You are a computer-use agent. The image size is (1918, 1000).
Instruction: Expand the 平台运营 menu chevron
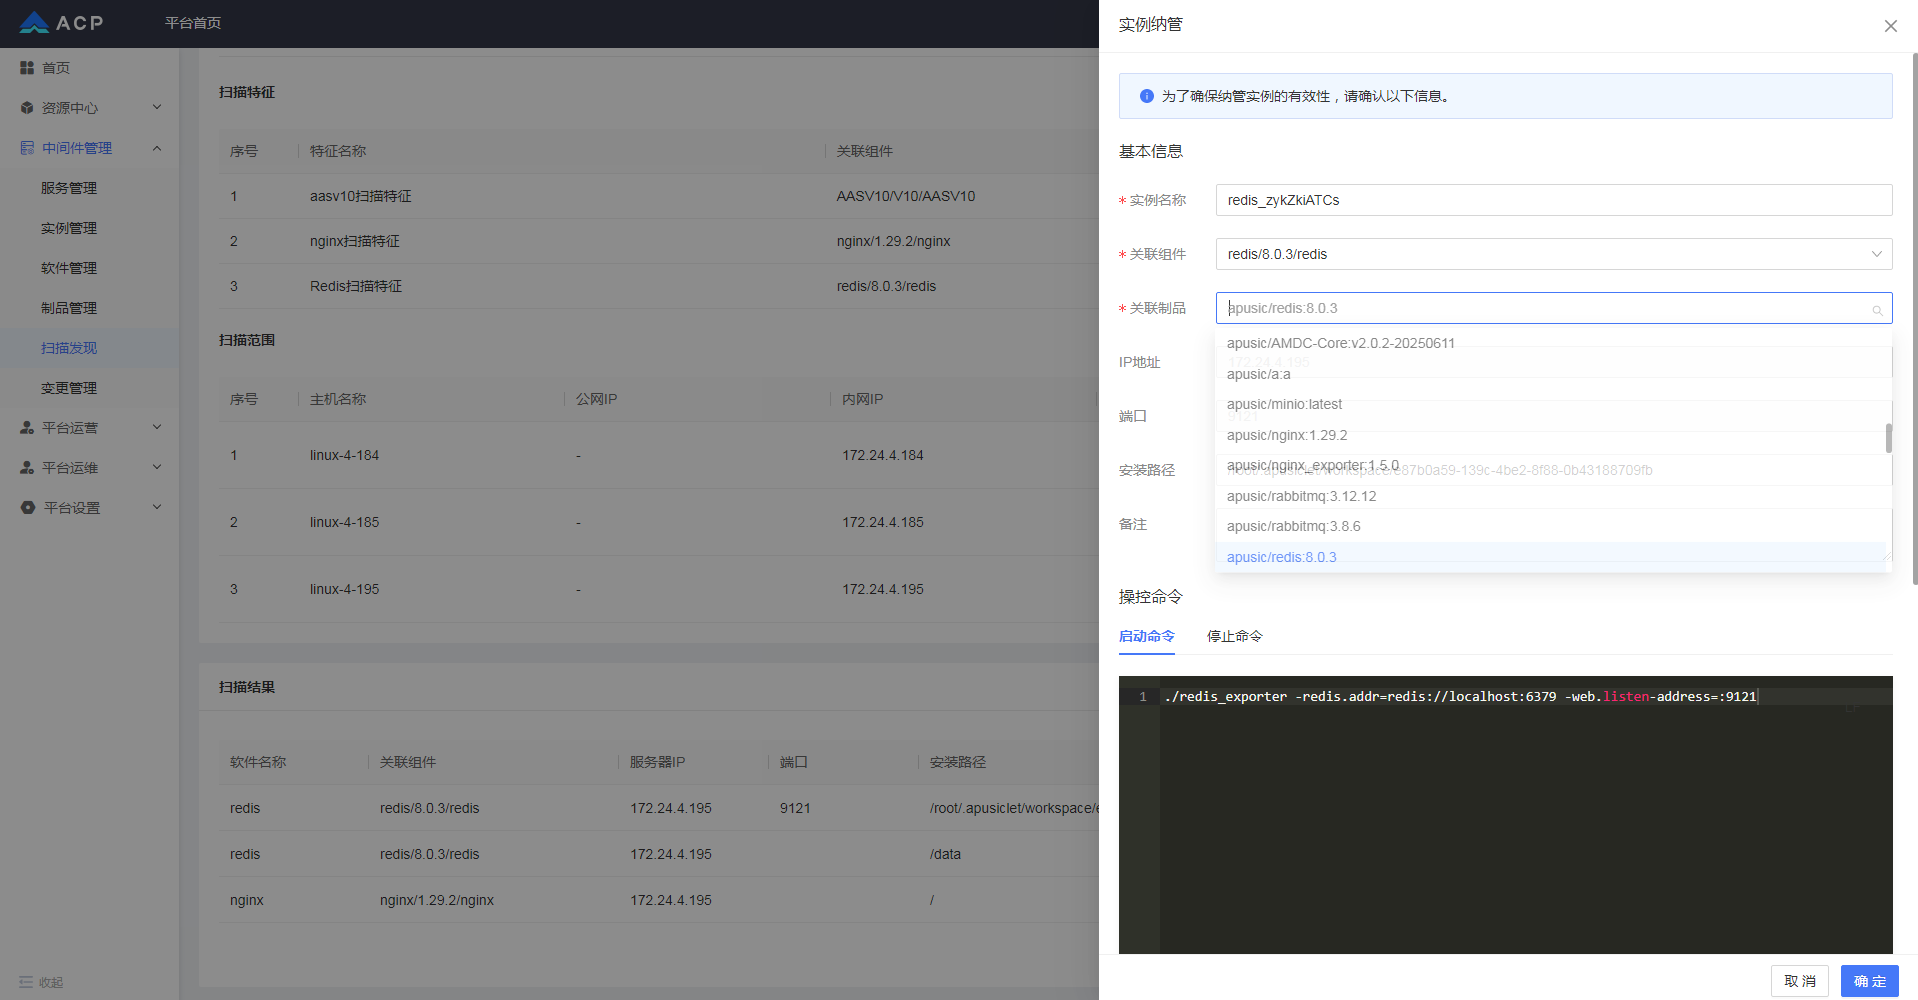[x=157, y=427]
